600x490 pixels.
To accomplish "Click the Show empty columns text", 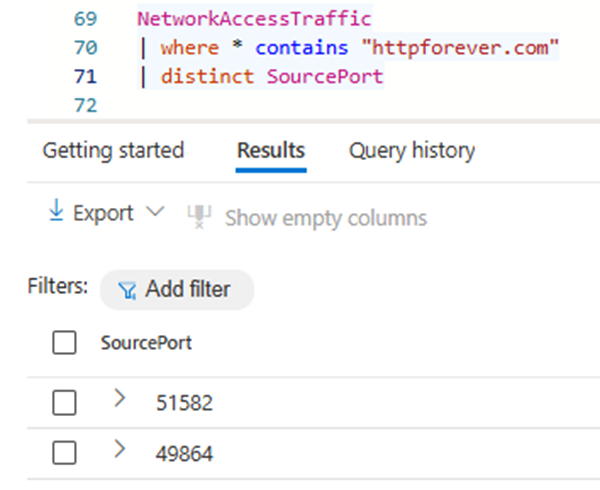I will (x=326, y=218).
